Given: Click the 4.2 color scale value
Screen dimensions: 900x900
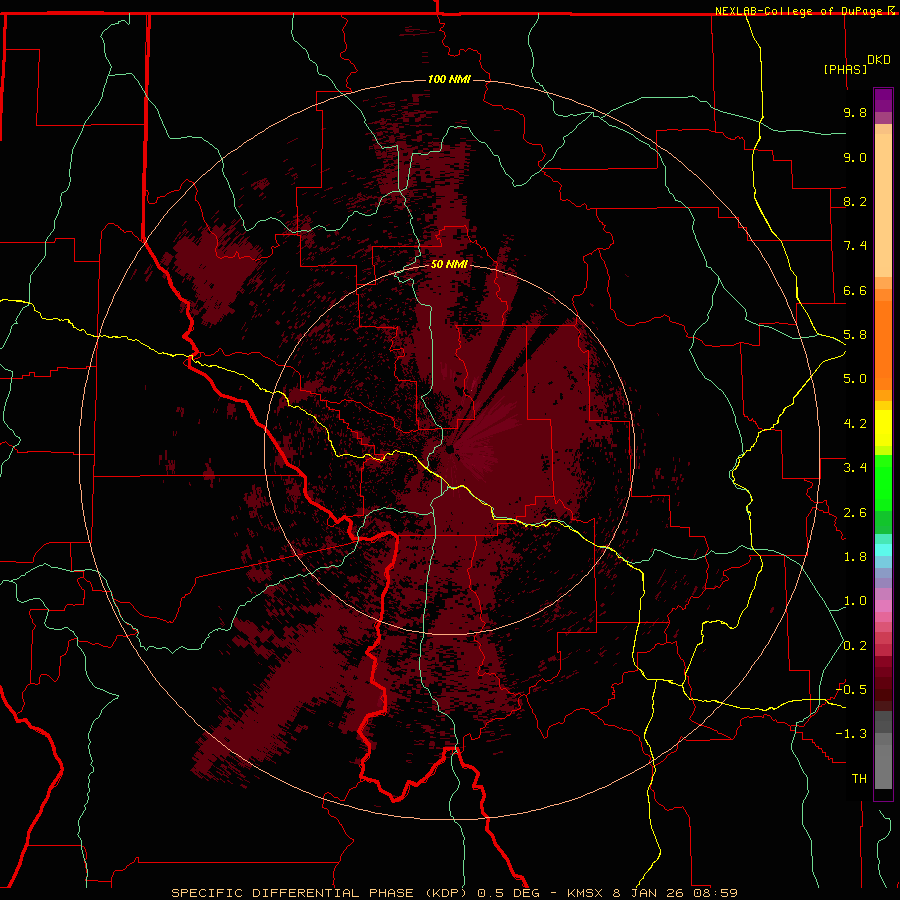Looking at the screenshot, I should pos(855,424).
